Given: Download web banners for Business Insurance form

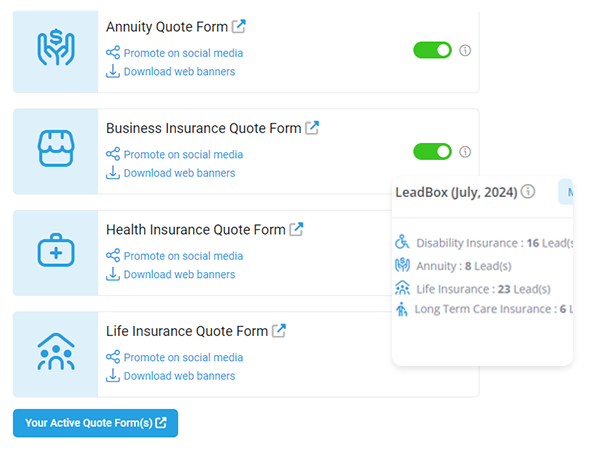Looking at the screenshot, I should (179, 173).
